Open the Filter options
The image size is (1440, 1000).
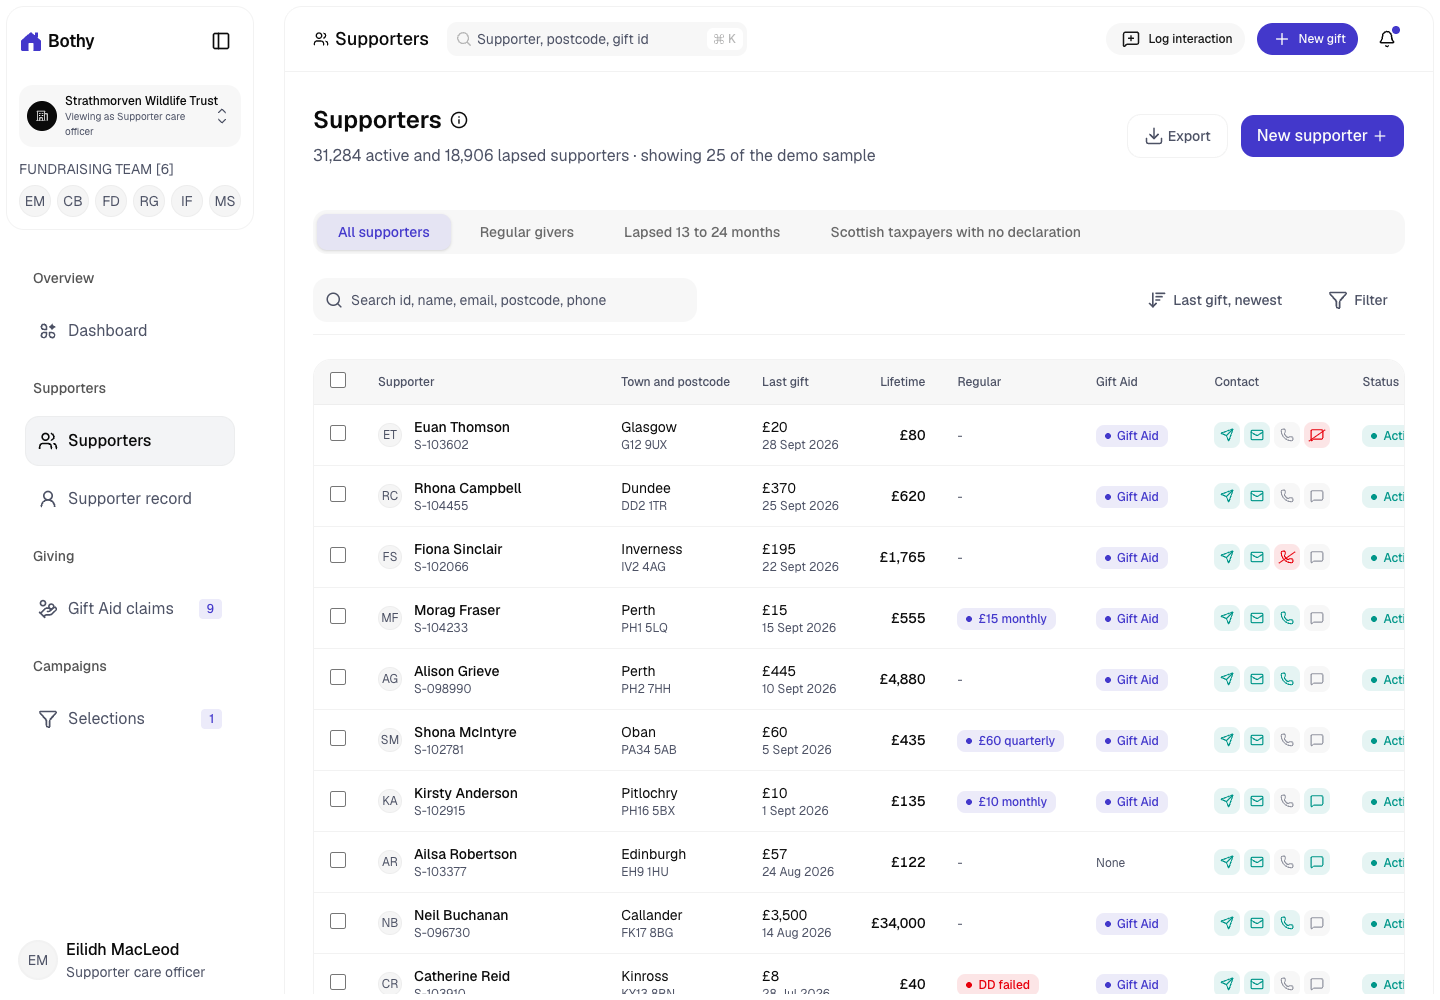pyautogui.click(x=1358, y=300)
